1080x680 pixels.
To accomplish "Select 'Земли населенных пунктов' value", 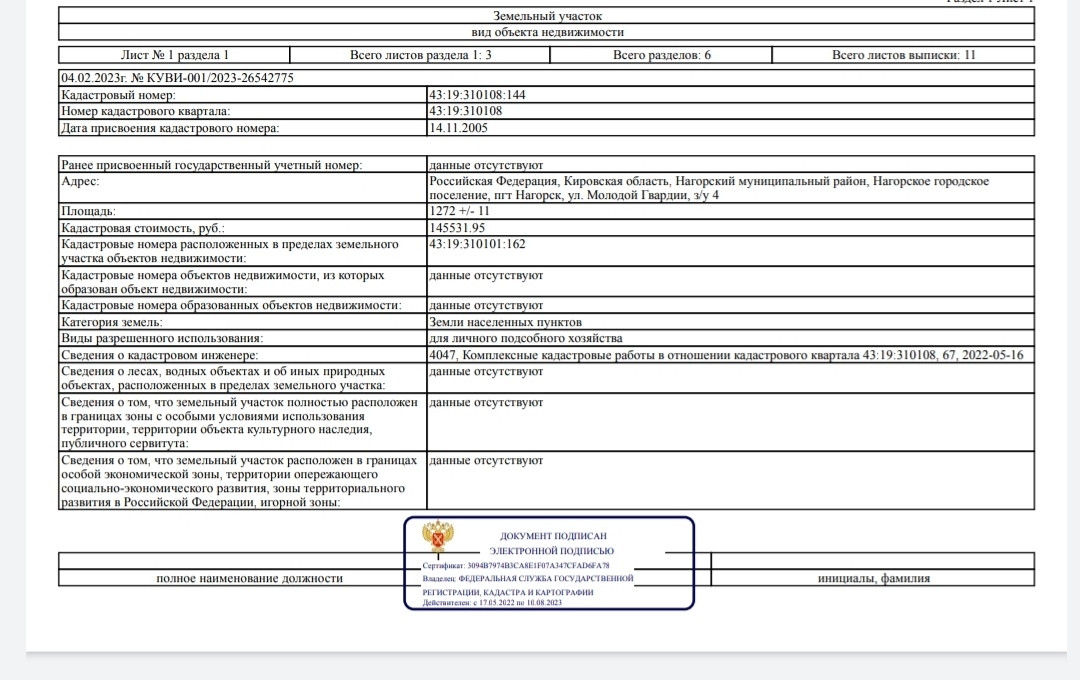I will coord(505,322).
